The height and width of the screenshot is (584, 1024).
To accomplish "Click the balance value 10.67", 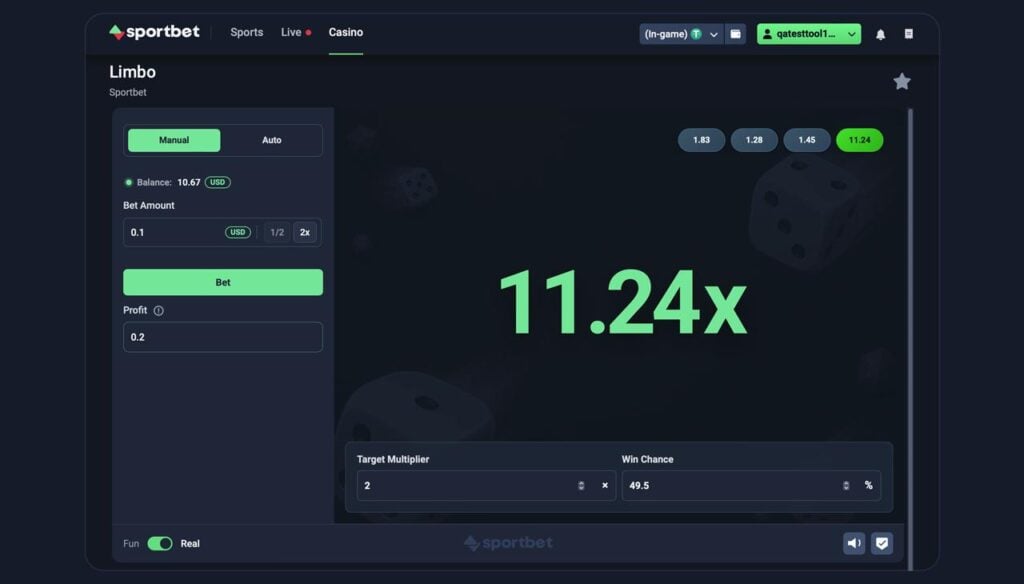I will point(189,182).
